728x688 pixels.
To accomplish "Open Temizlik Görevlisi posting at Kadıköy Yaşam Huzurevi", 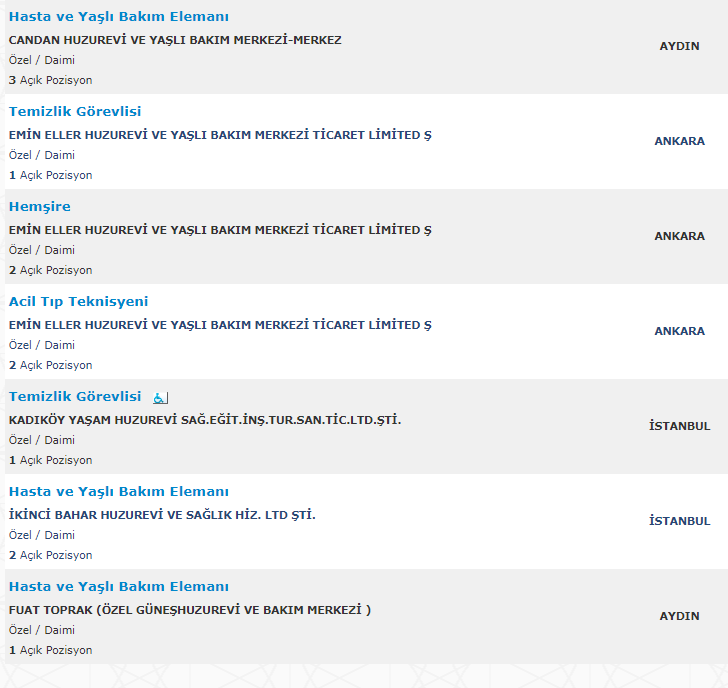I will pyautogui.click(x=75, y=396).
